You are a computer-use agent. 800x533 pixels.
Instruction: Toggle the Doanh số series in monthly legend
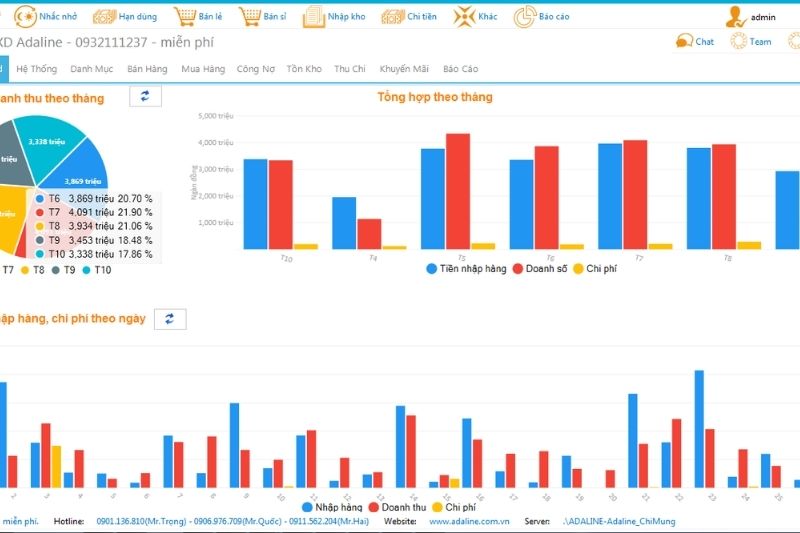tap(540, 269)
